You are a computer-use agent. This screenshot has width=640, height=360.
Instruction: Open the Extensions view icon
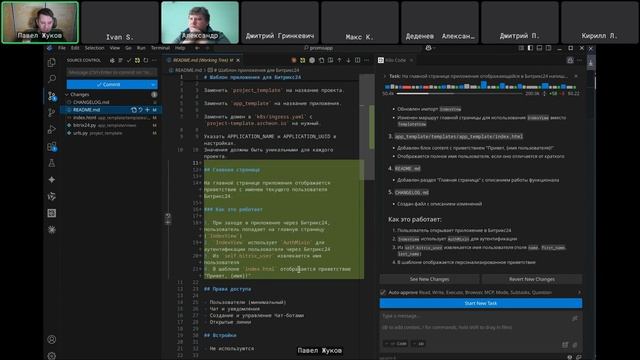[52, 146]
